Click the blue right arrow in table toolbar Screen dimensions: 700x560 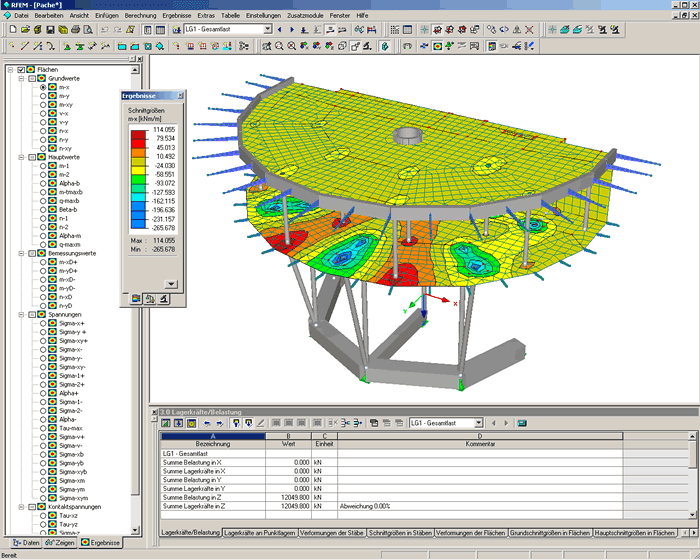click(x=220, y=423)
